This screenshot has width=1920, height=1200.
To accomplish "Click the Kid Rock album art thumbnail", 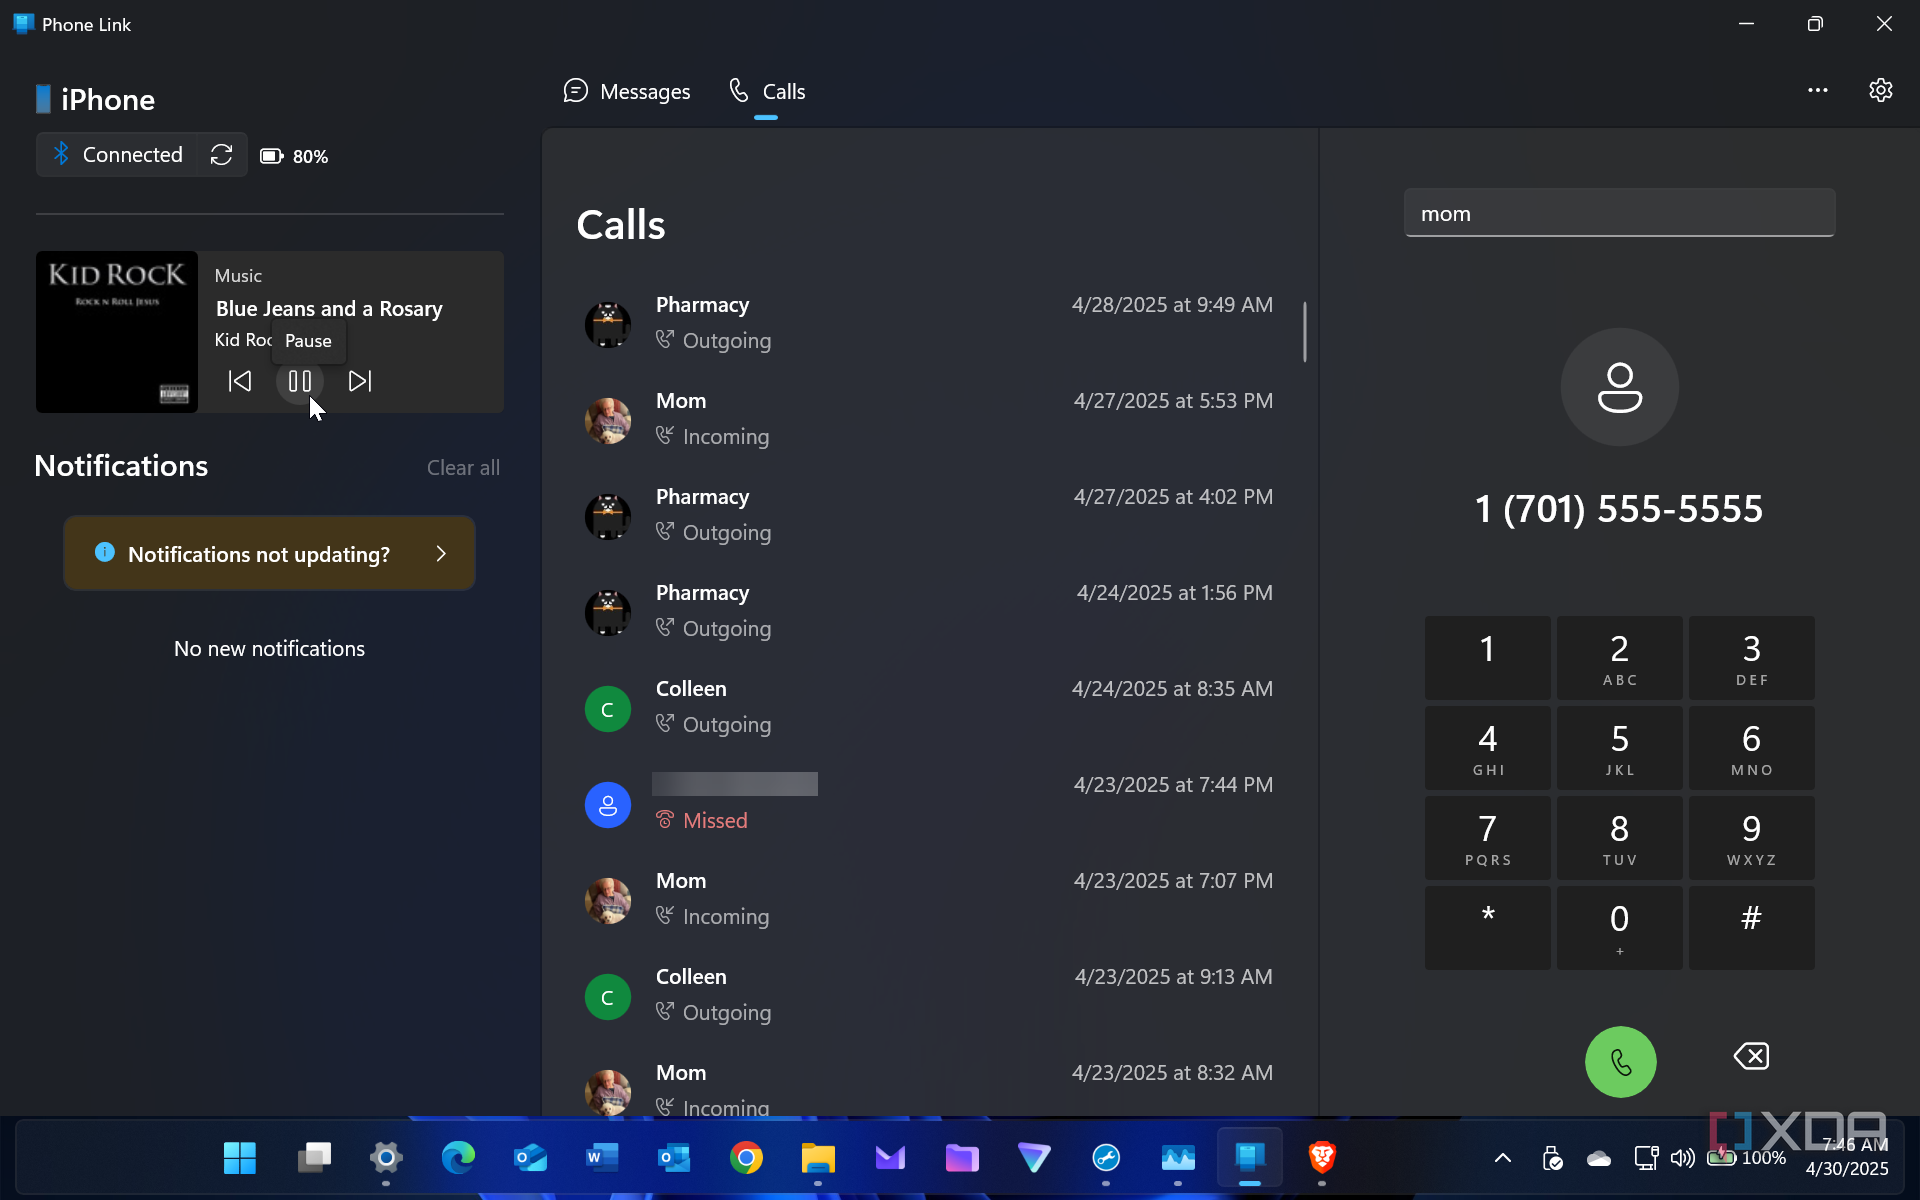I will tap(117, 332).
